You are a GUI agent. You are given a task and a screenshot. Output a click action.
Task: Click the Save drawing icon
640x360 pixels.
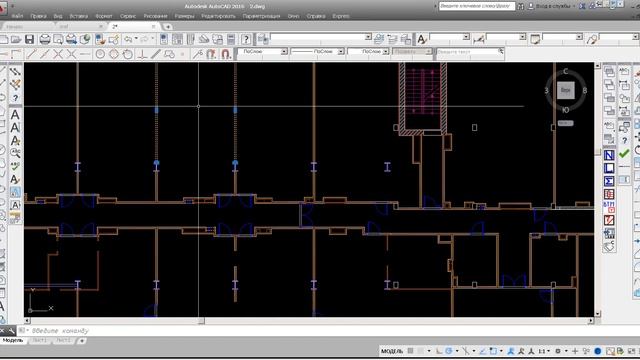(x=29, y=39)
